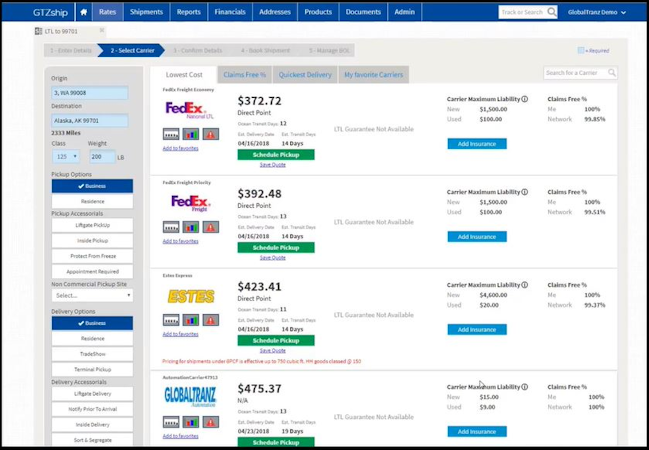The height and width of the screenshot is (450, 649).
Task: Switch to the Quickest Delivery tab
Action: tap(305, 75)
